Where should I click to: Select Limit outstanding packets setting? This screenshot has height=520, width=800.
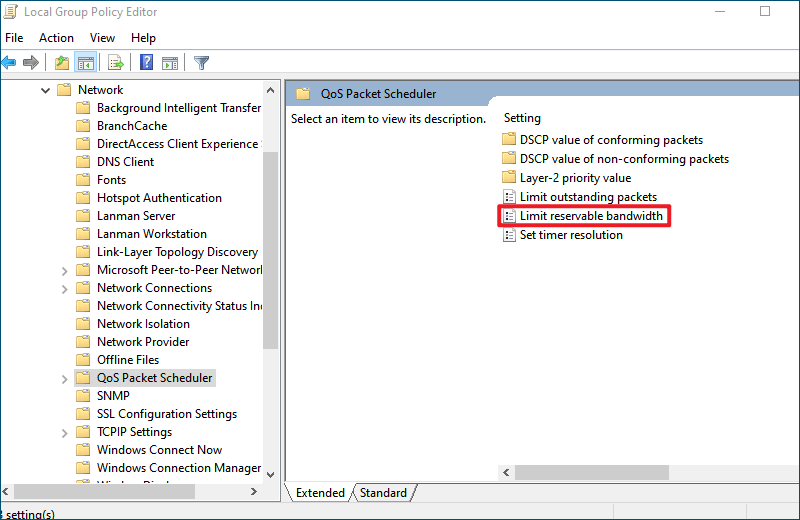(588, 197)
